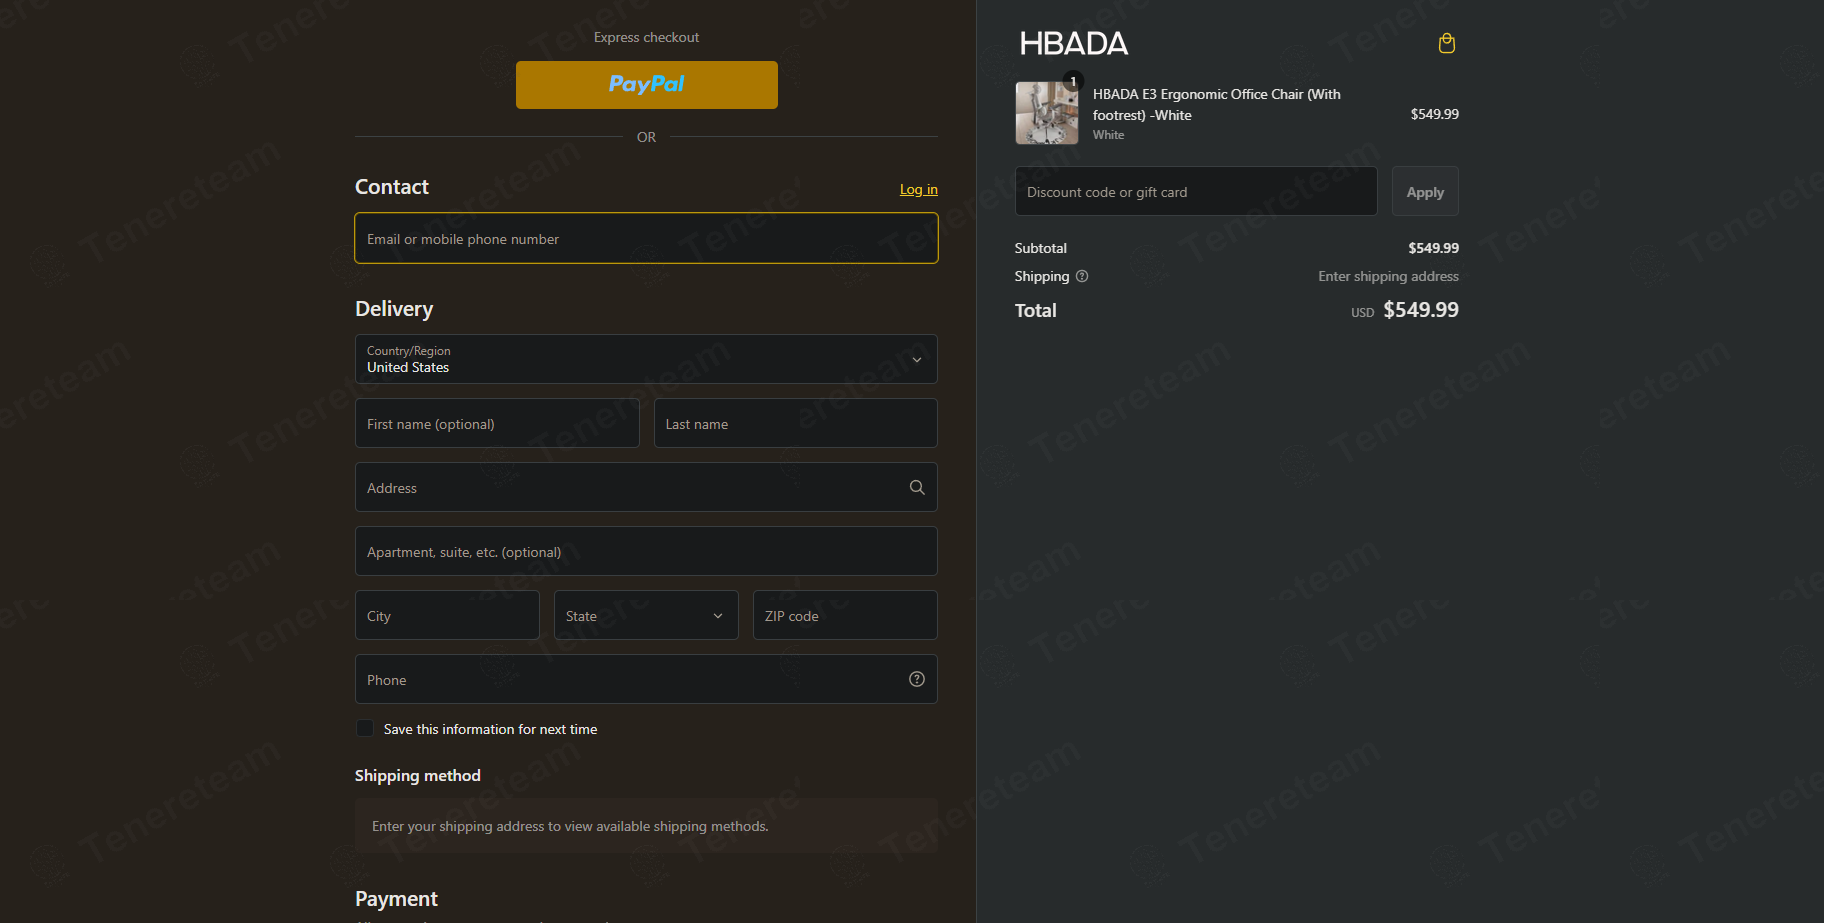Click the Last name field

point(796,423)
